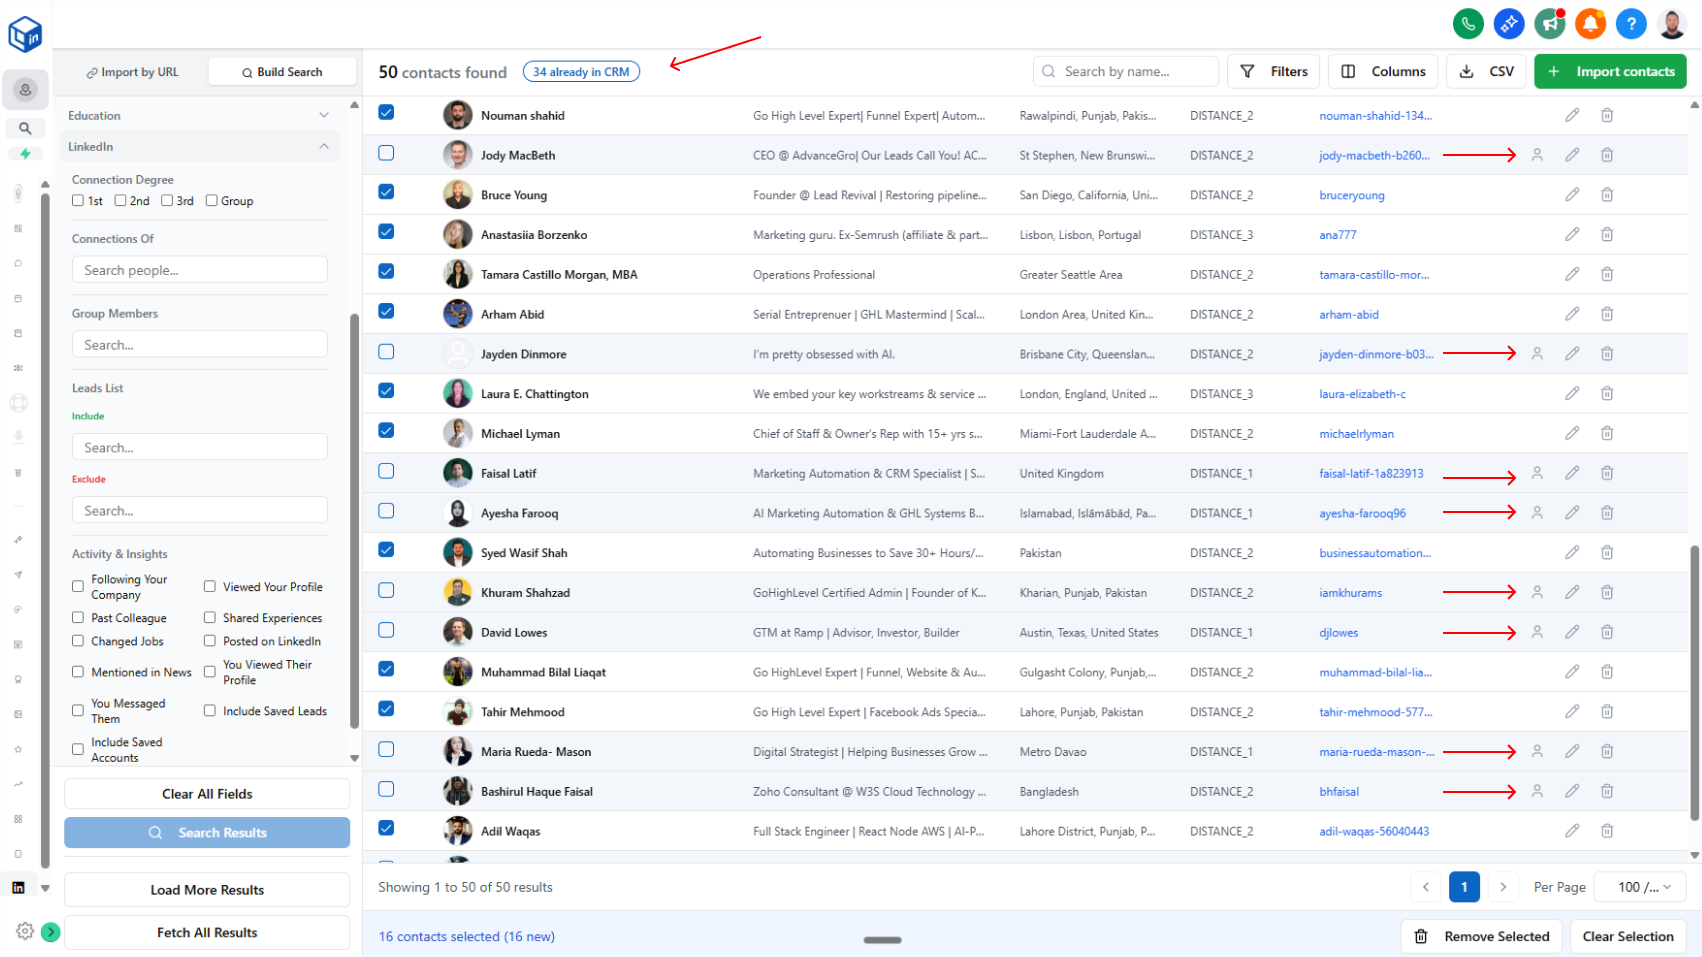Select the search magnifier in left sidebar
The height and width of the screenshot is (957, 1702).
[x=25, y=128]
